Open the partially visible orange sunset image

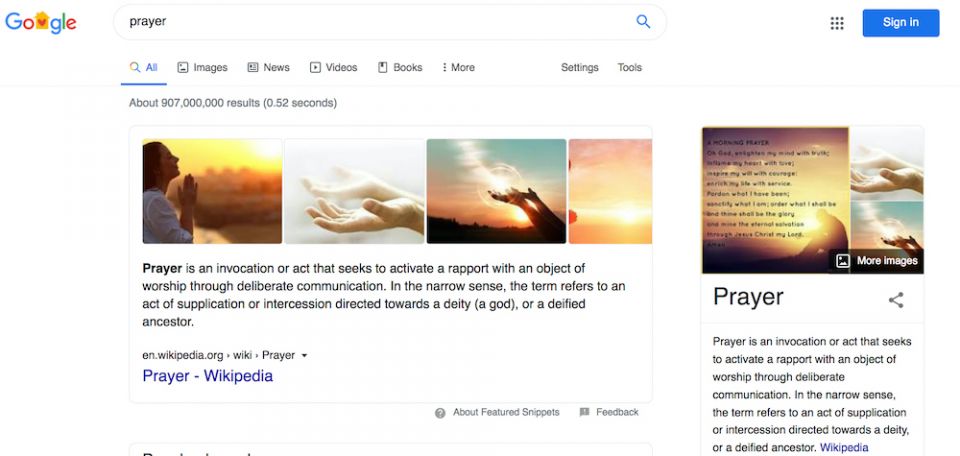click(x=610, y=191)
